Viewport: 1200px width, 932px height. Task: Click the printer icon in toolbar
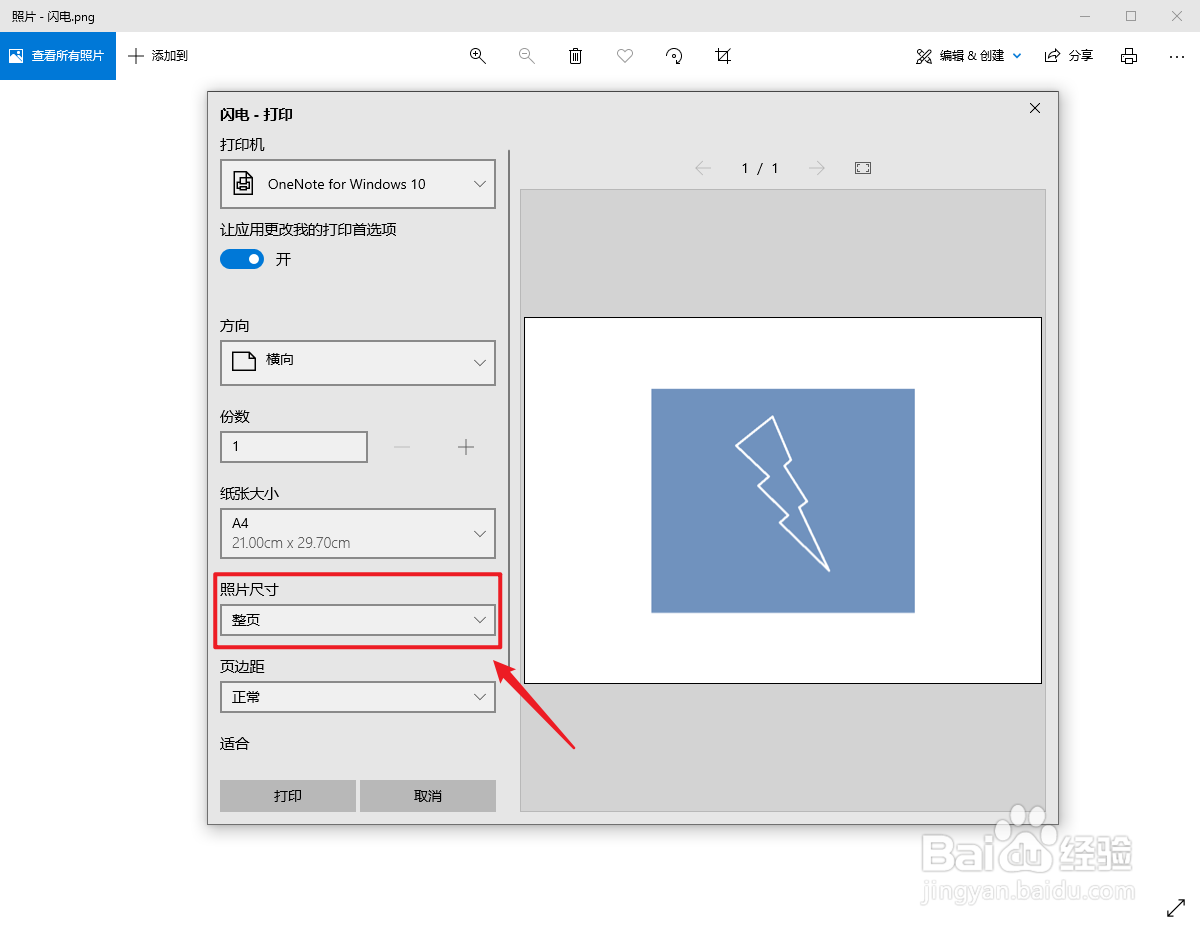pyautogui.click(x=1129, y=56)
